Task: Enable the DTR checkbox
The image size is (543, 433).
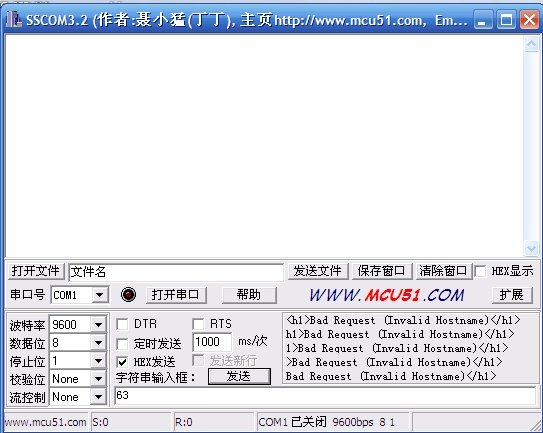Action: tap(122, 325)
